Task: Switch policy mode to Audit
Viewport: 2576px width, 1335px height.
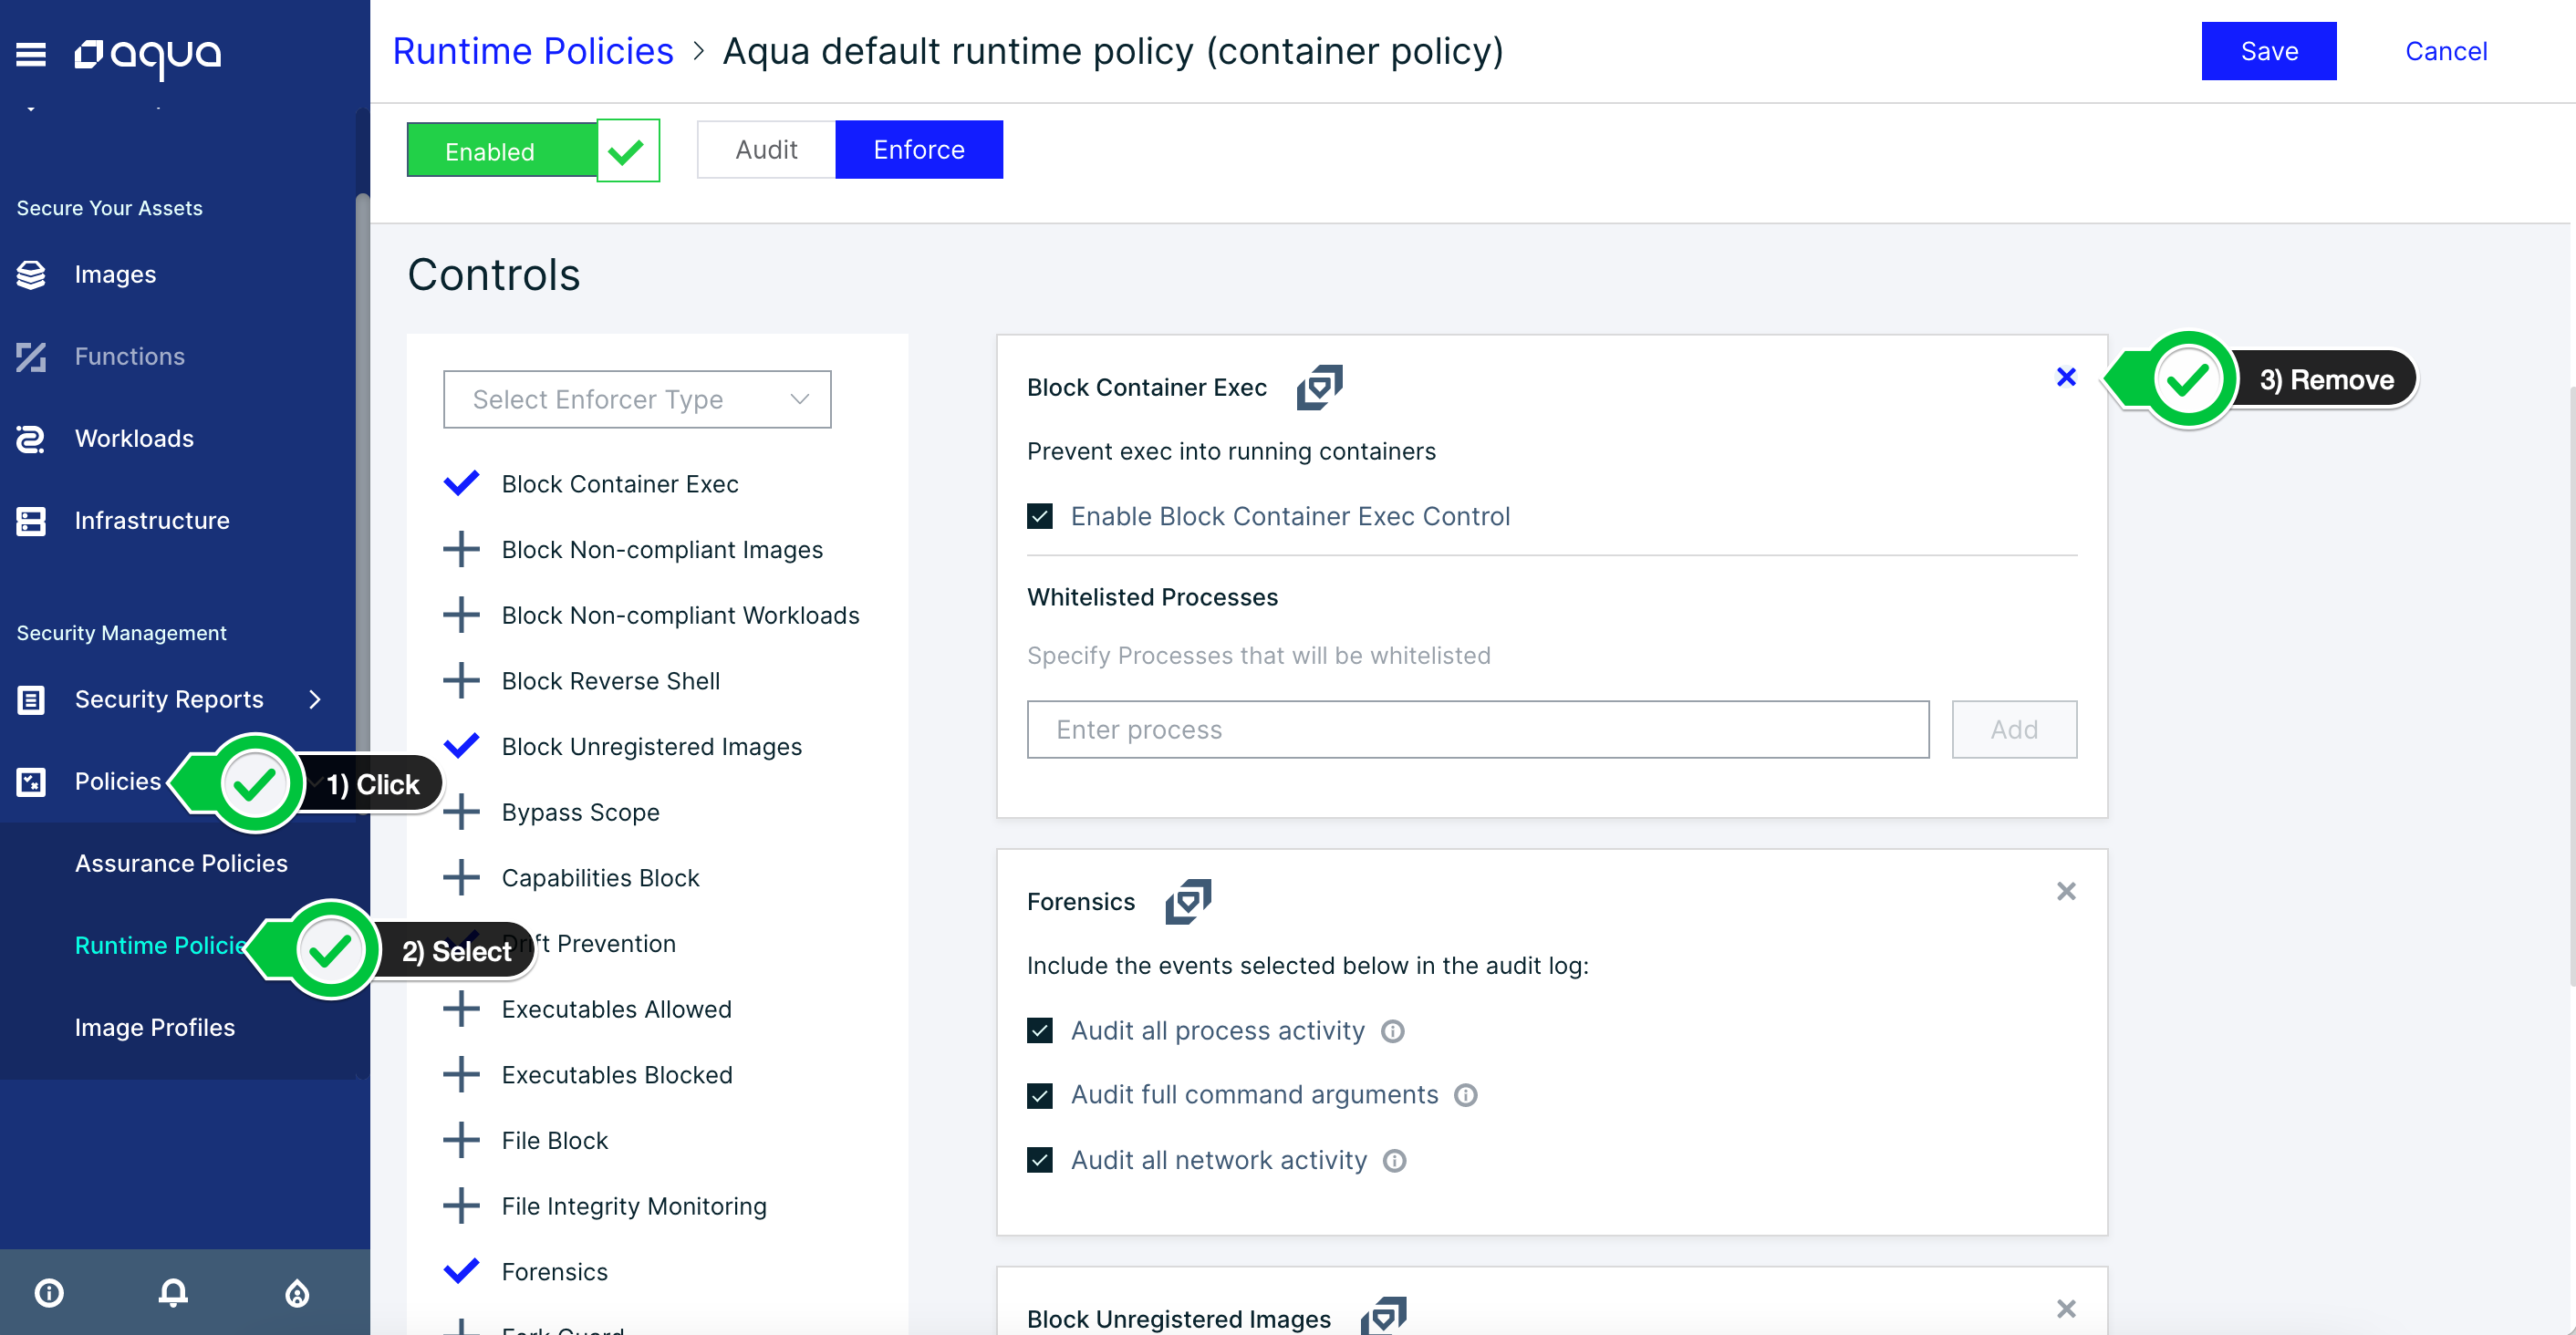Action: (766, 150)
